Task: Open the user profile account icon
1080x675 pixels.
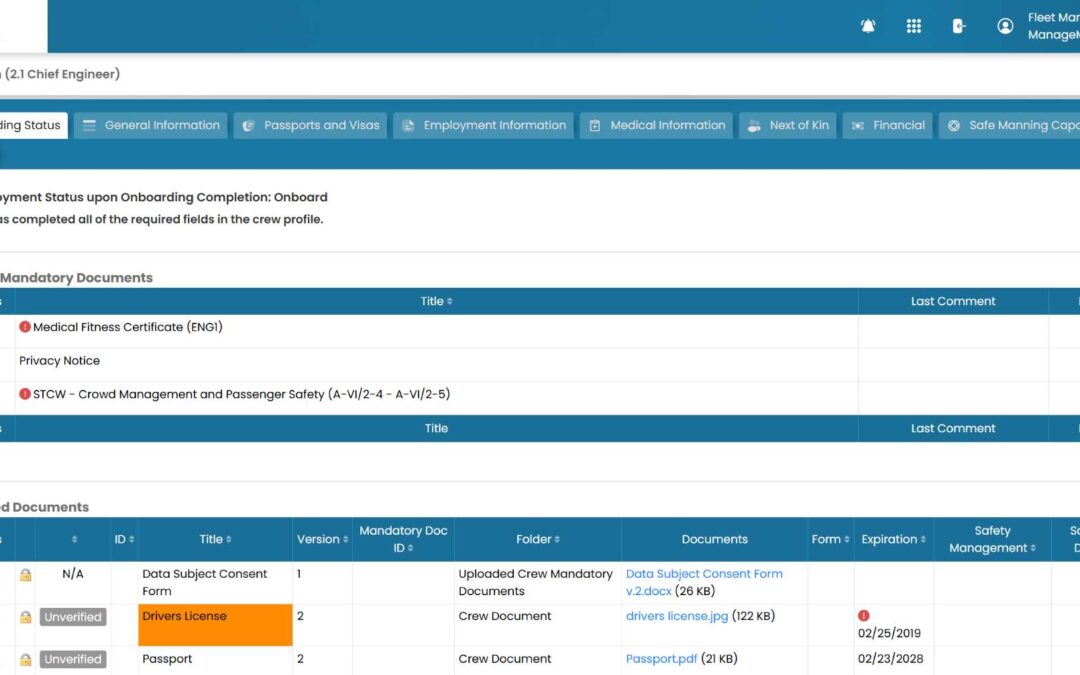Action: click(1005, 26)
